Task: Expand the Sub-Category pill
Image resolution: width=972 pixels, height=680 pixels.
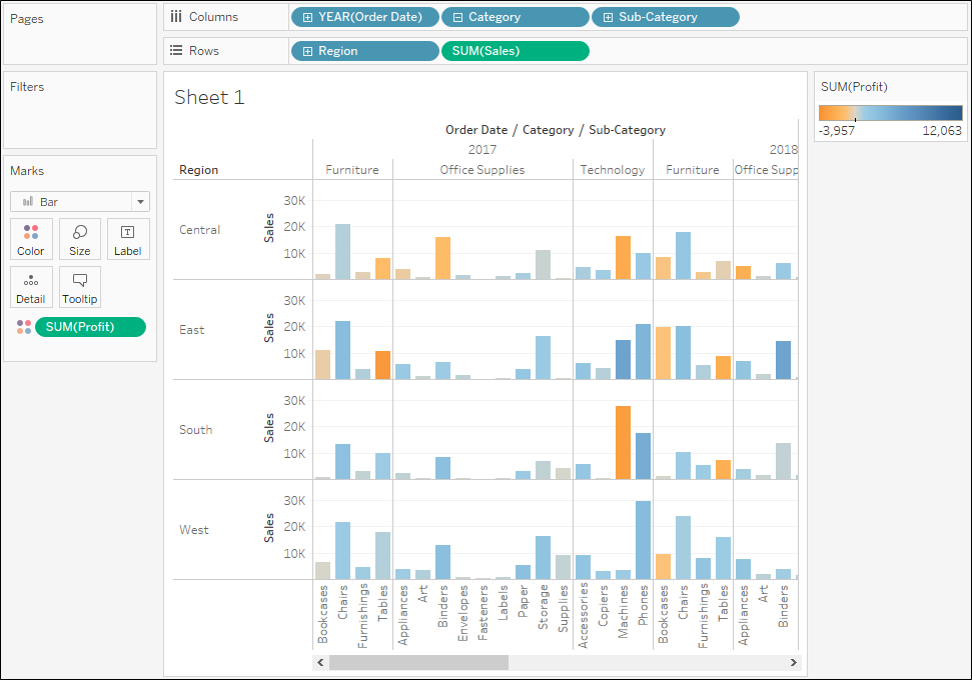Action: coord(607,17)
